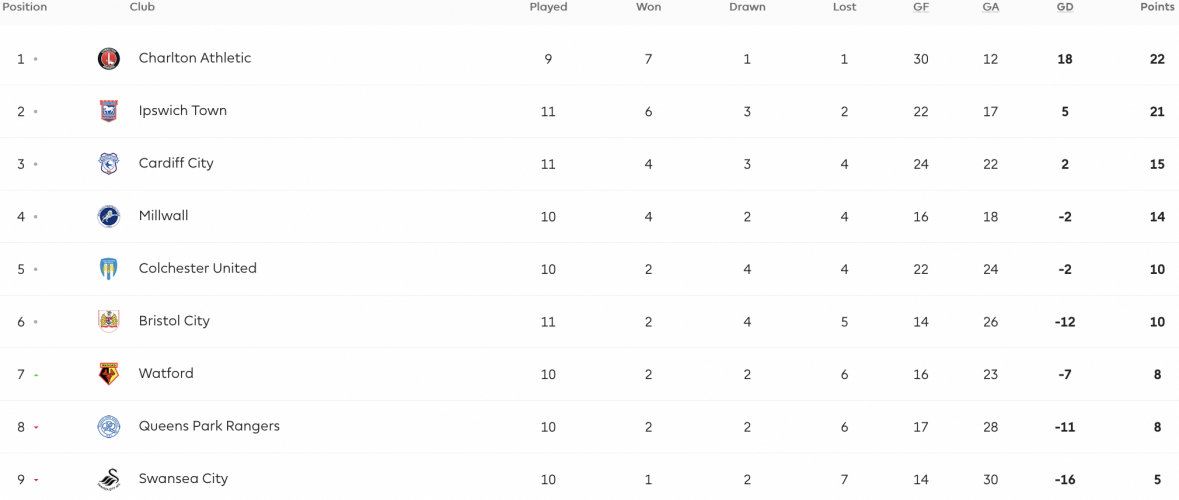Open the Queens Park Rangers name link
Viewport: 1179px width, 500px height.
(x=209, y=426)
